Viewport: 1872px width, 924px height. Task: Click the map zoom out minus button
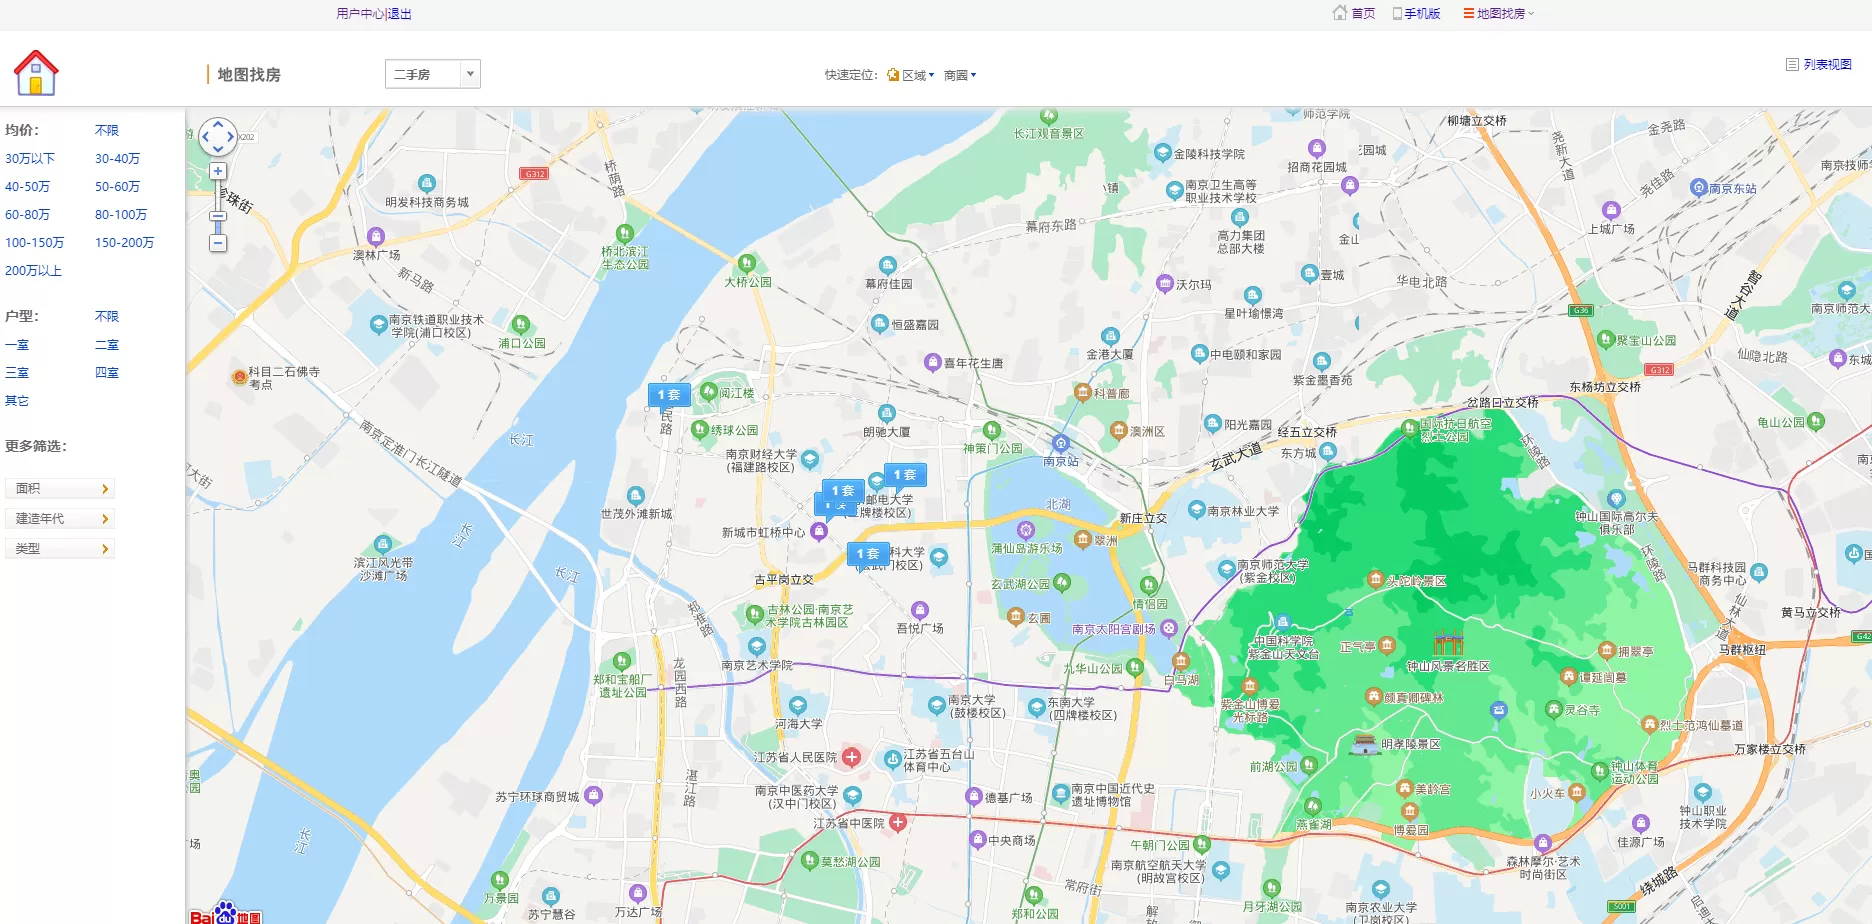pyautogui.click(x=218, y=243)
